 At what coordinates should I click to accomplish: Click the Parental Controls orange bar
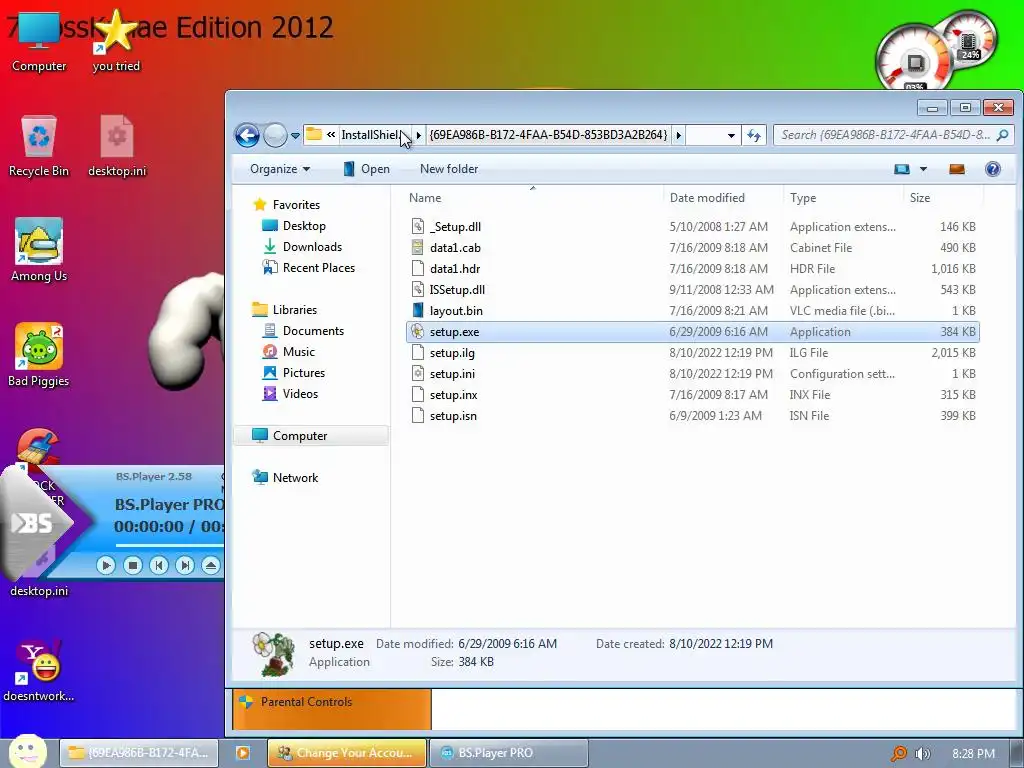(x=332, y=709)
